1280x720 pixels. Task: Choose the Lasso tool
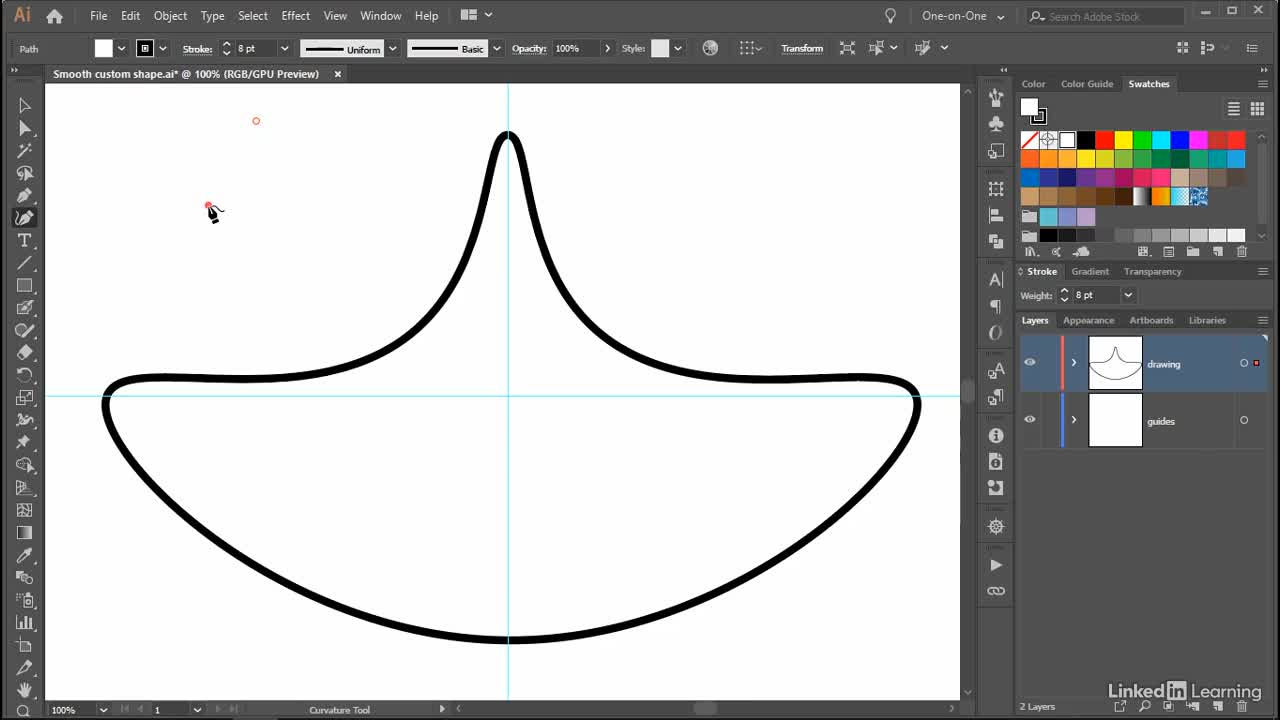(24, 173)
